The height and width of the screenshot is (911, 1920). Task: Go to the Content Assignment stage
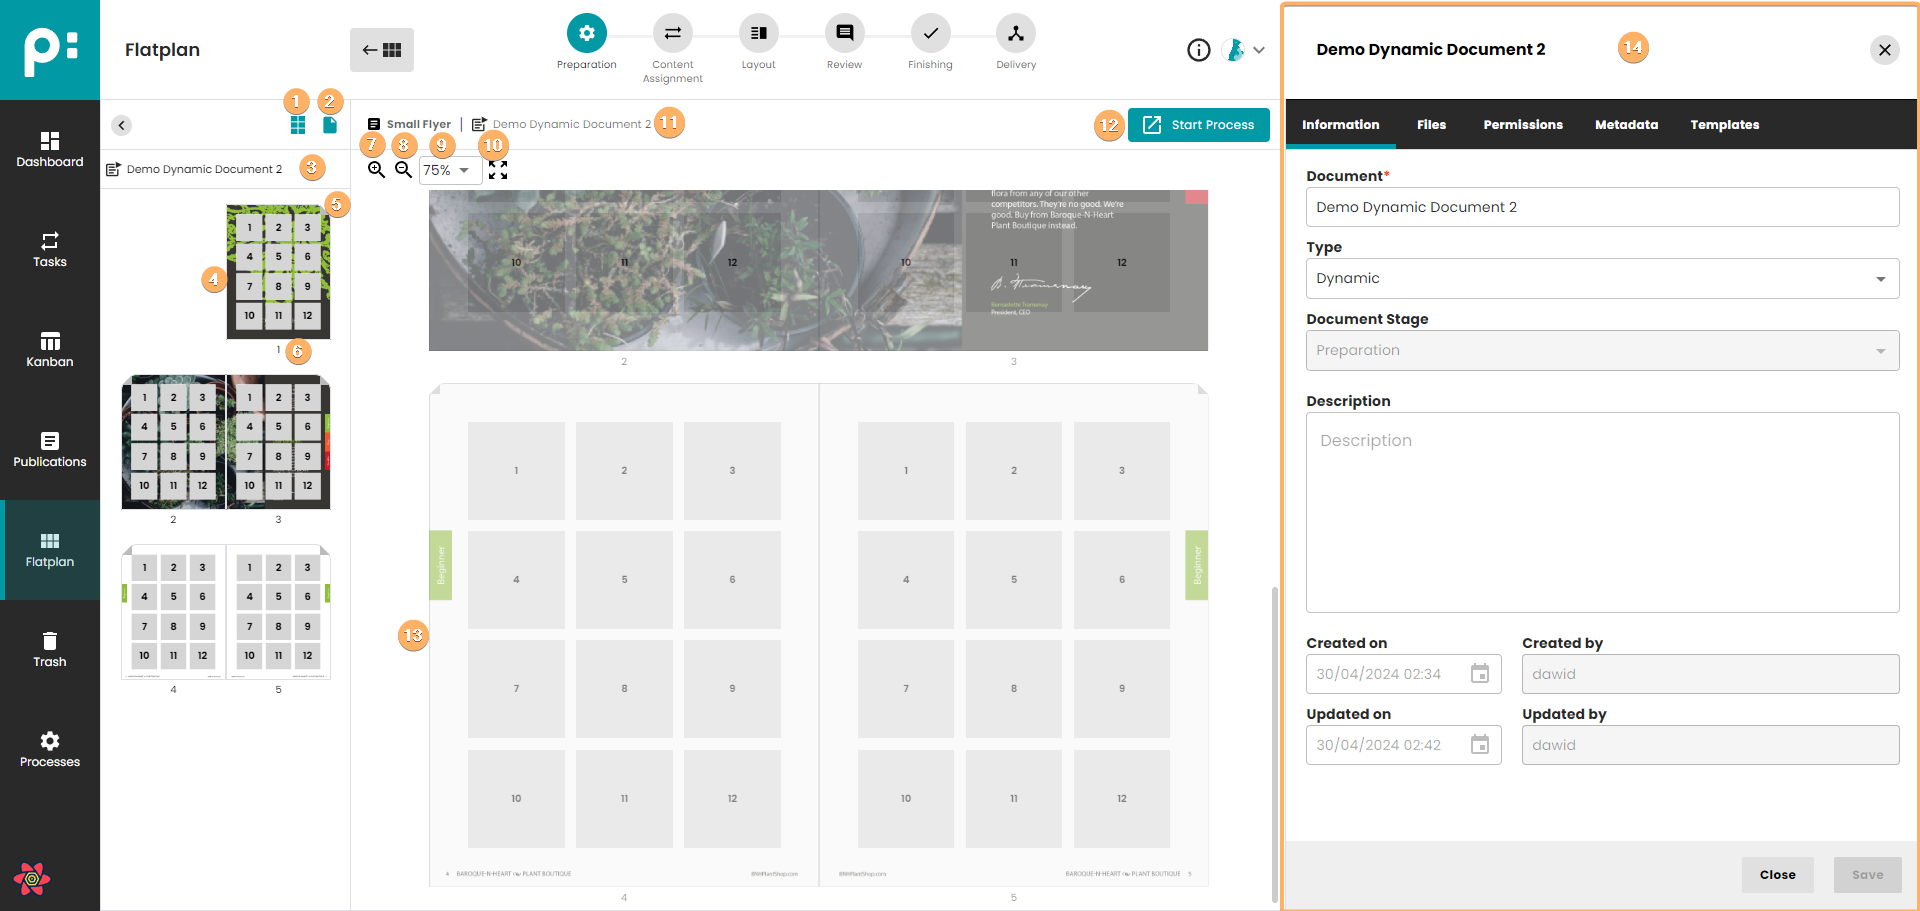click(x=672, y=34)
